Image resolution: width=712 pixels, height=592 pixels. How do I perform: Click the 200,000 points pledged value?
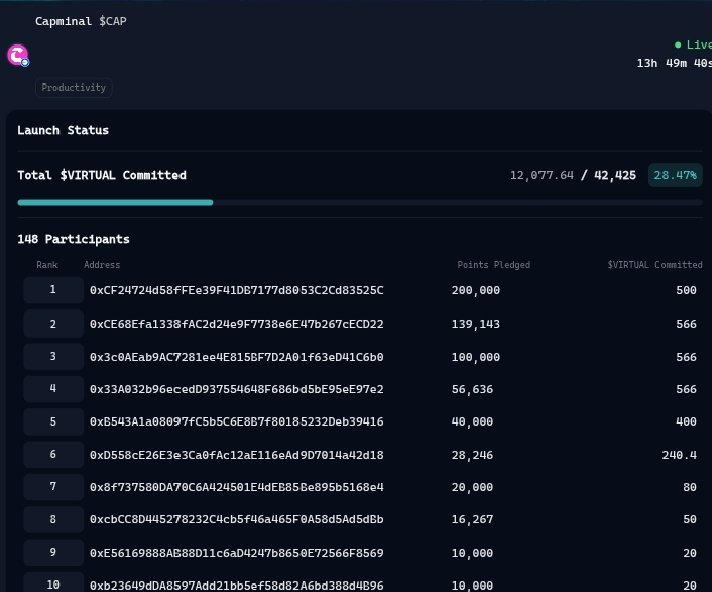(x=476, y=290)
